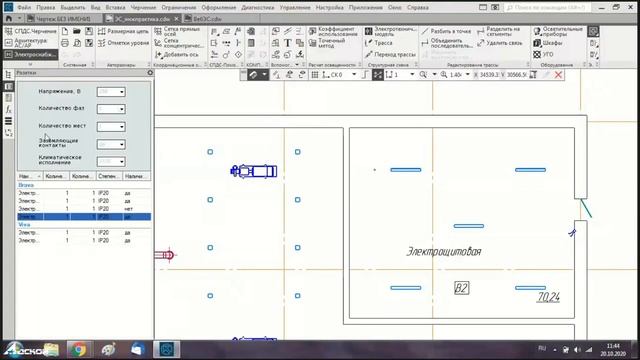The height and width of the screenshot is (360, 640).
Task: Click the printer icon in the System group
Action: coord(65,43)
